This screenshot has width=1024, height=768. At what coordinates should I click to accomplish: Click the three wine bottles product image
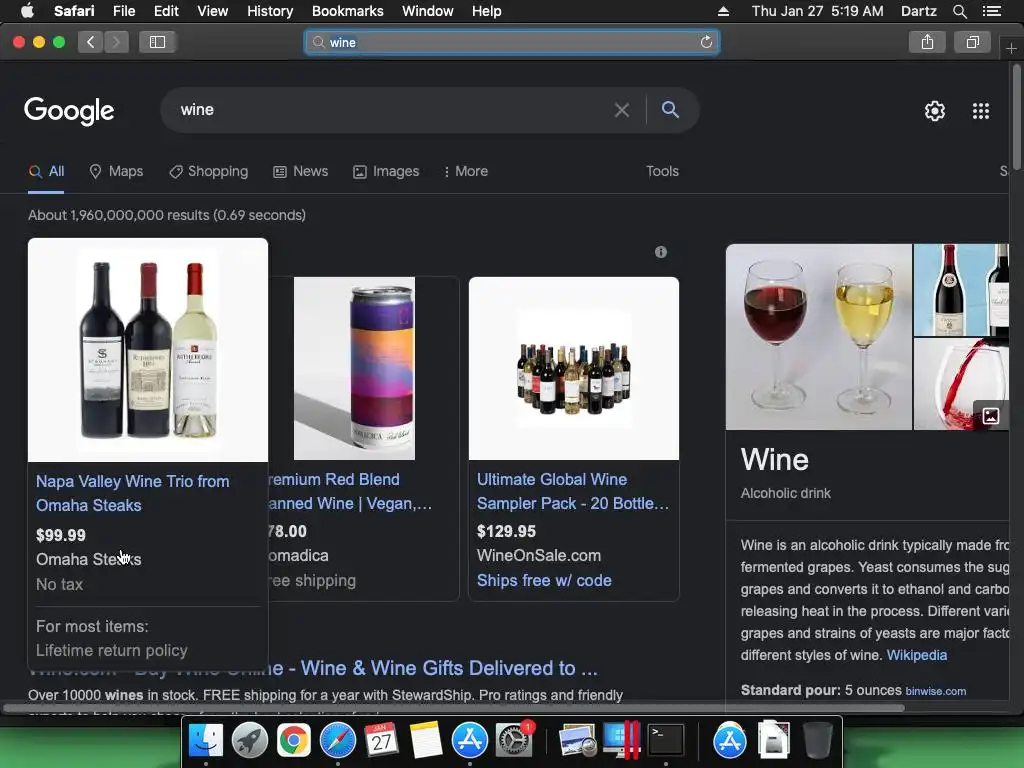tap(148, 350)
